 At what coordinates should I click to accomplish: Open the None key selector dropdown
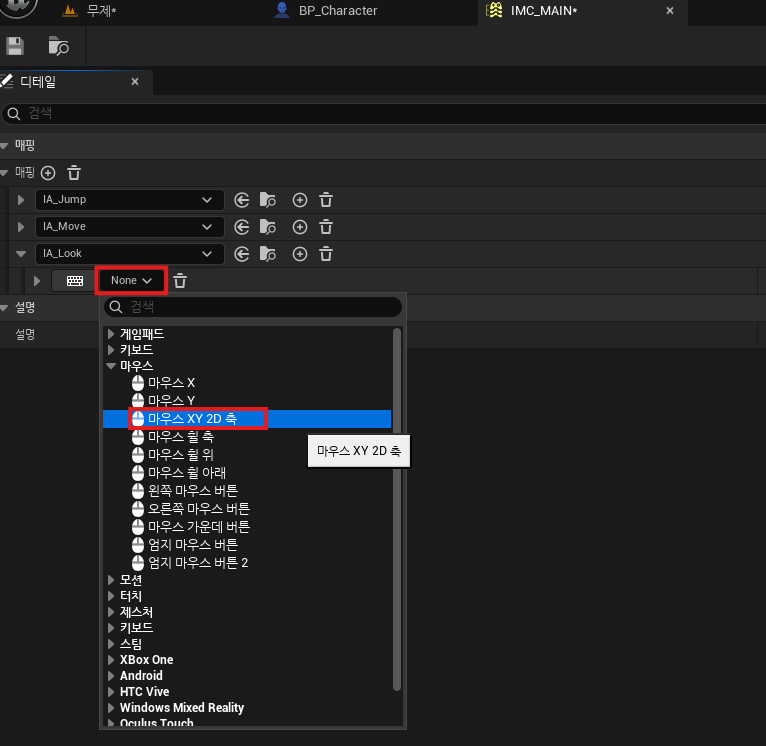tap(131, 280)
